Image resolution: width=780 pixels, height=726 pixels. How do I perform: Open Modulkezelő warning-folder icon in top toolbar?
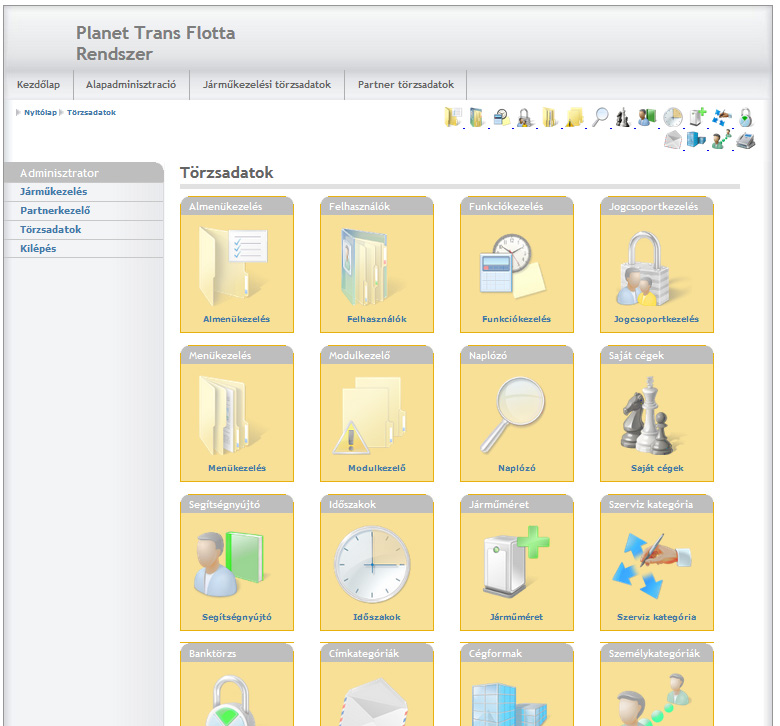[574, 117]
